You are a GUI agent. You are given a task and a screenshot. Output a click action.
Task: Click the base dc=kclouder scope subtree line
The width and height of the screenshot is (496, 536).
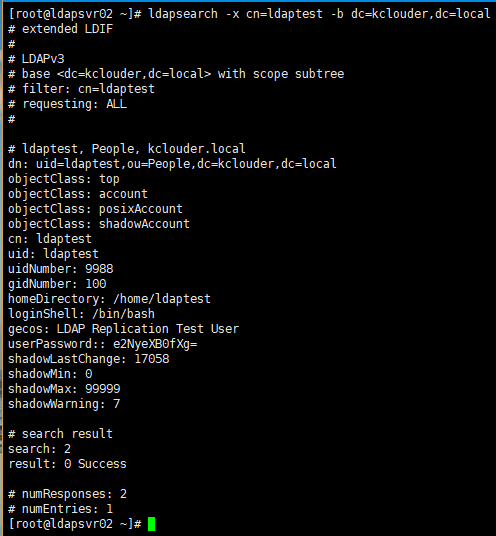point(176,74)
